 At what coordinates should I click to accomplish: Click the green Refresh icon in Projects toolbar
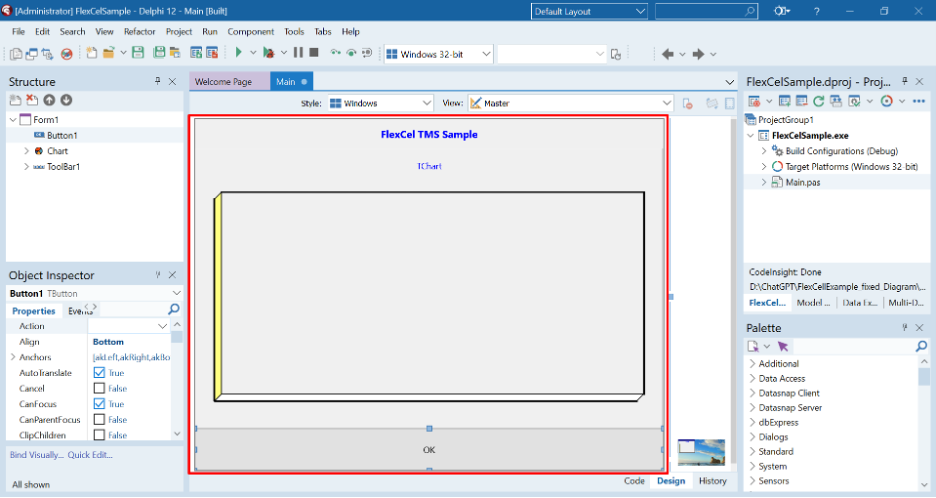(x=818, y=101)
